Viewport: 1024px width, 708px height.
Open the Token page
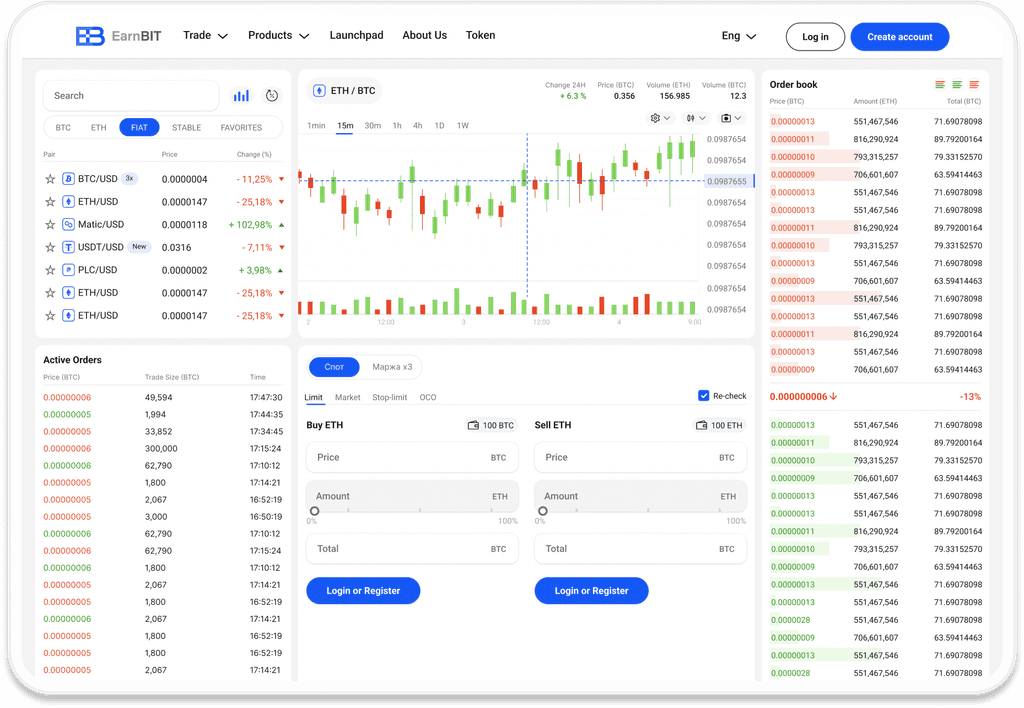[x=481, y=35]
